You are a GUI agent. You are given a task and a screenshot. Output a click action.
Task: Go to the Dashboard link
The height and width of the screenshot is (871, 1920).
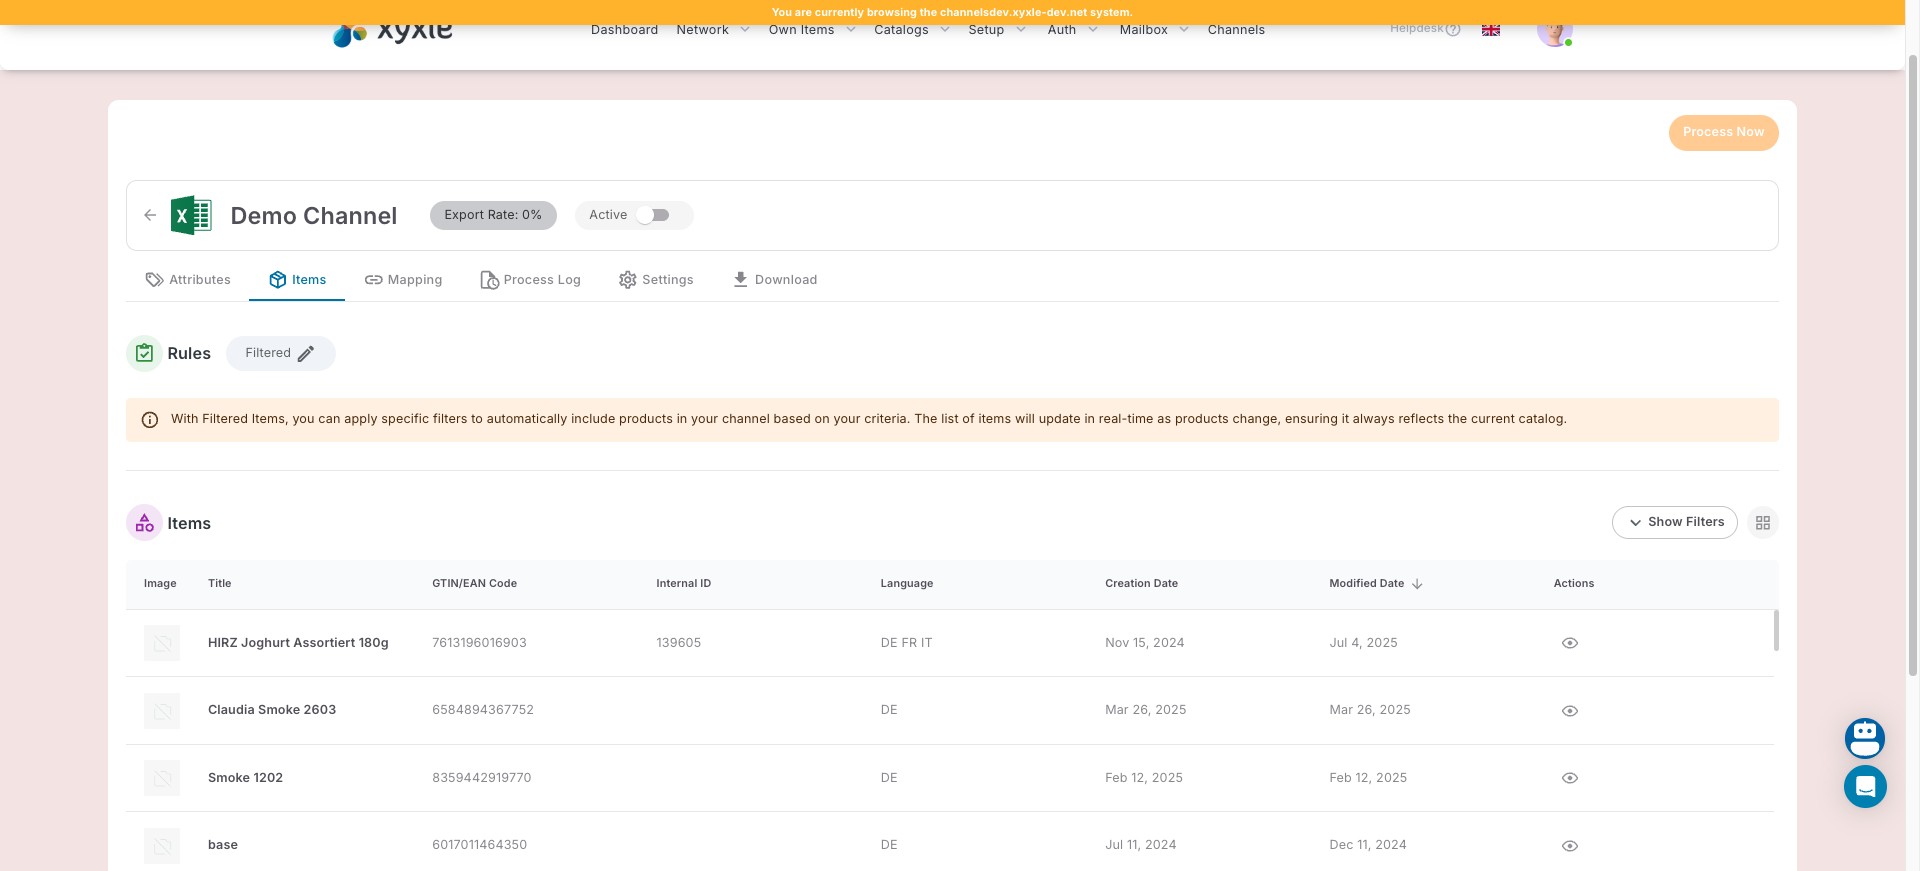[624, 30]
